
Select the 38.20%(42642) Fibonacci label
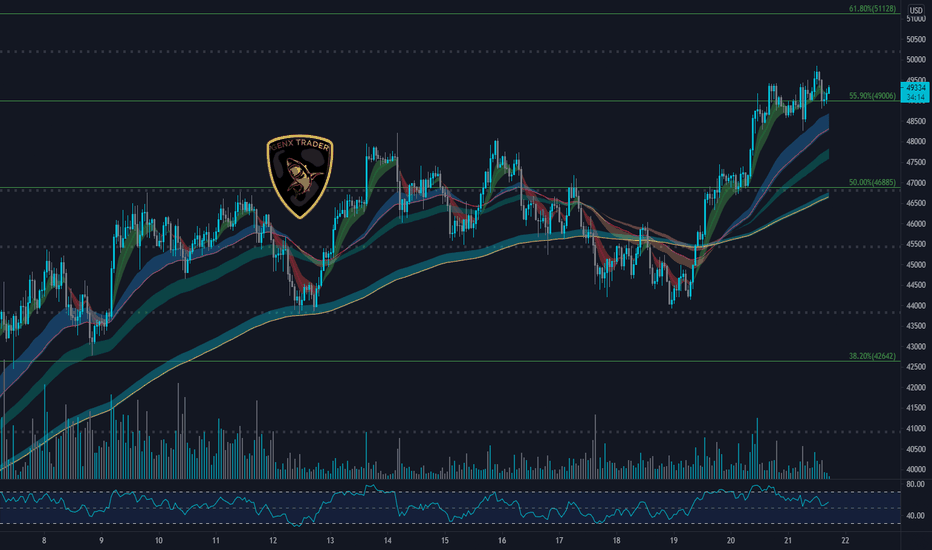pyautogui.click(x=872, y=356)
